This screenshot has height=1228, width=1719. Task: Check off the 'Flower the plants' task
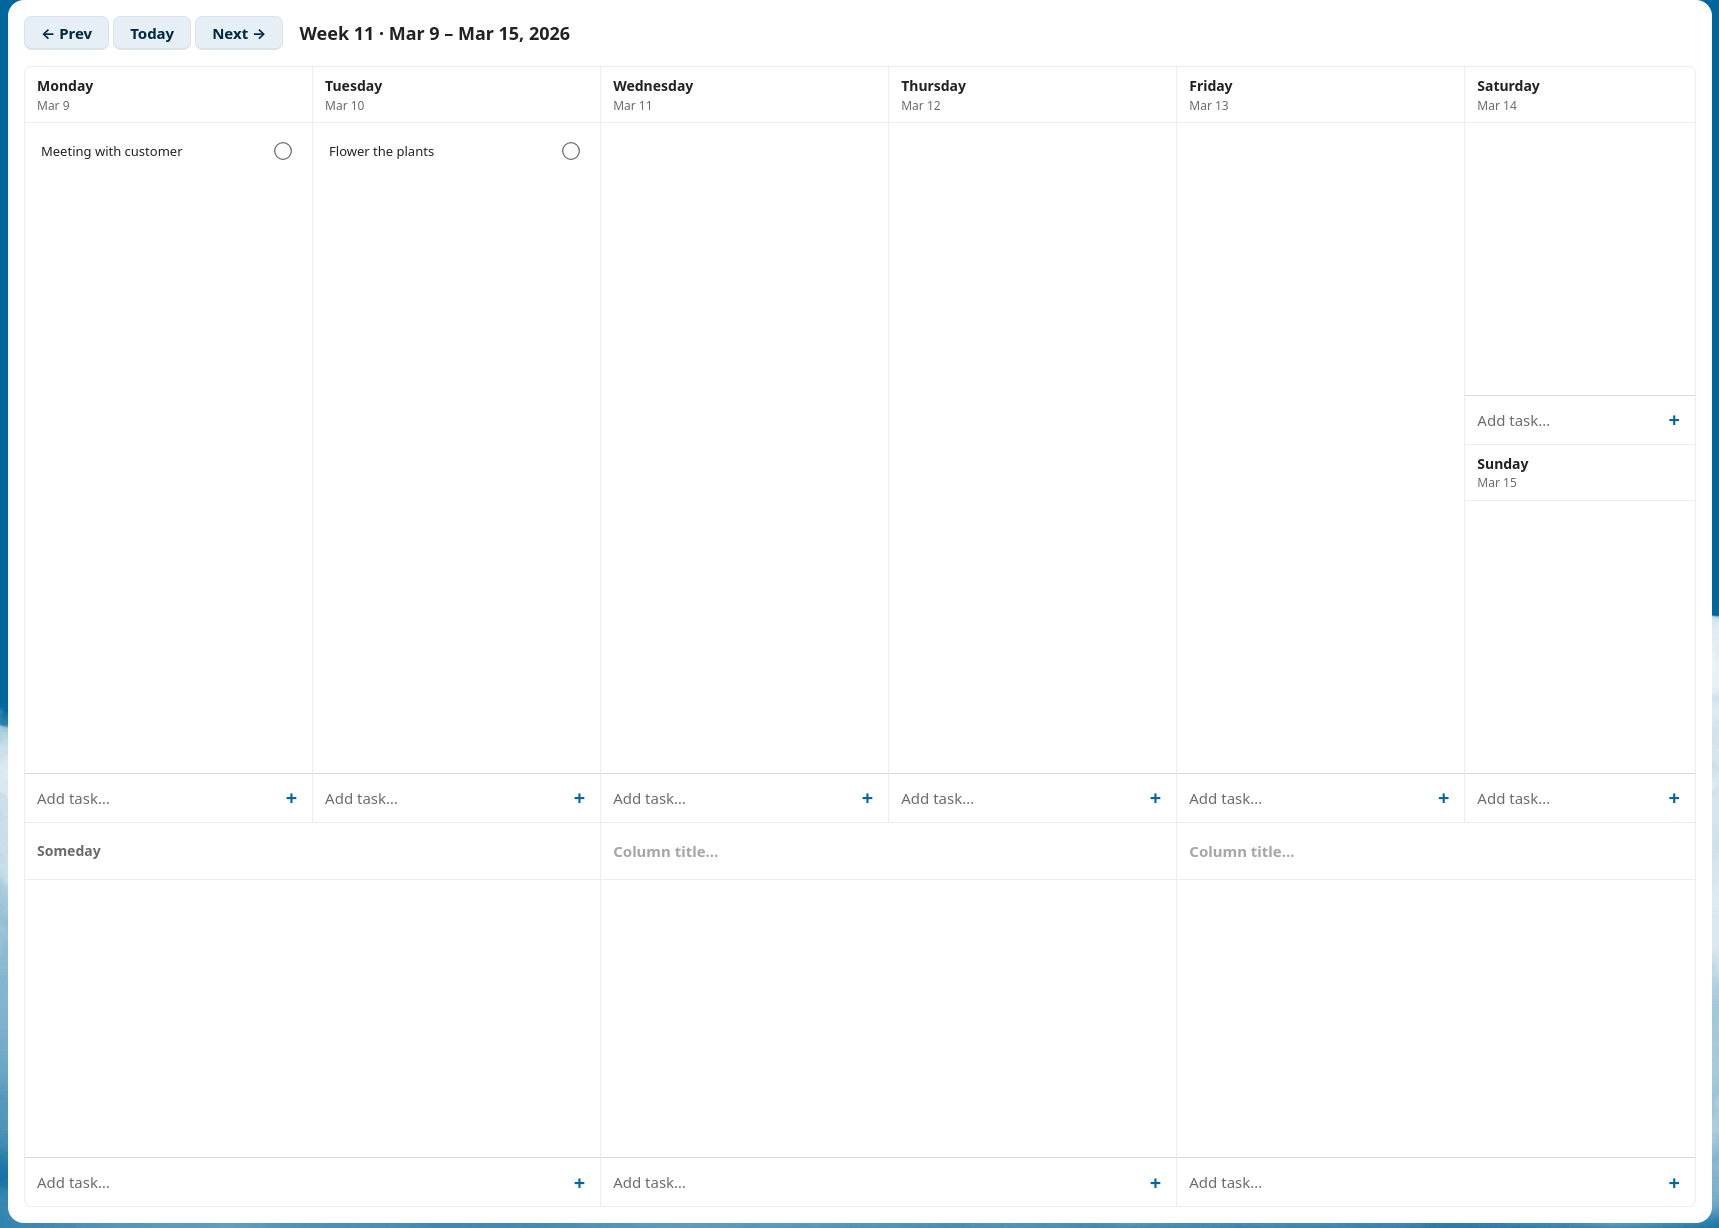coord(570,150)
